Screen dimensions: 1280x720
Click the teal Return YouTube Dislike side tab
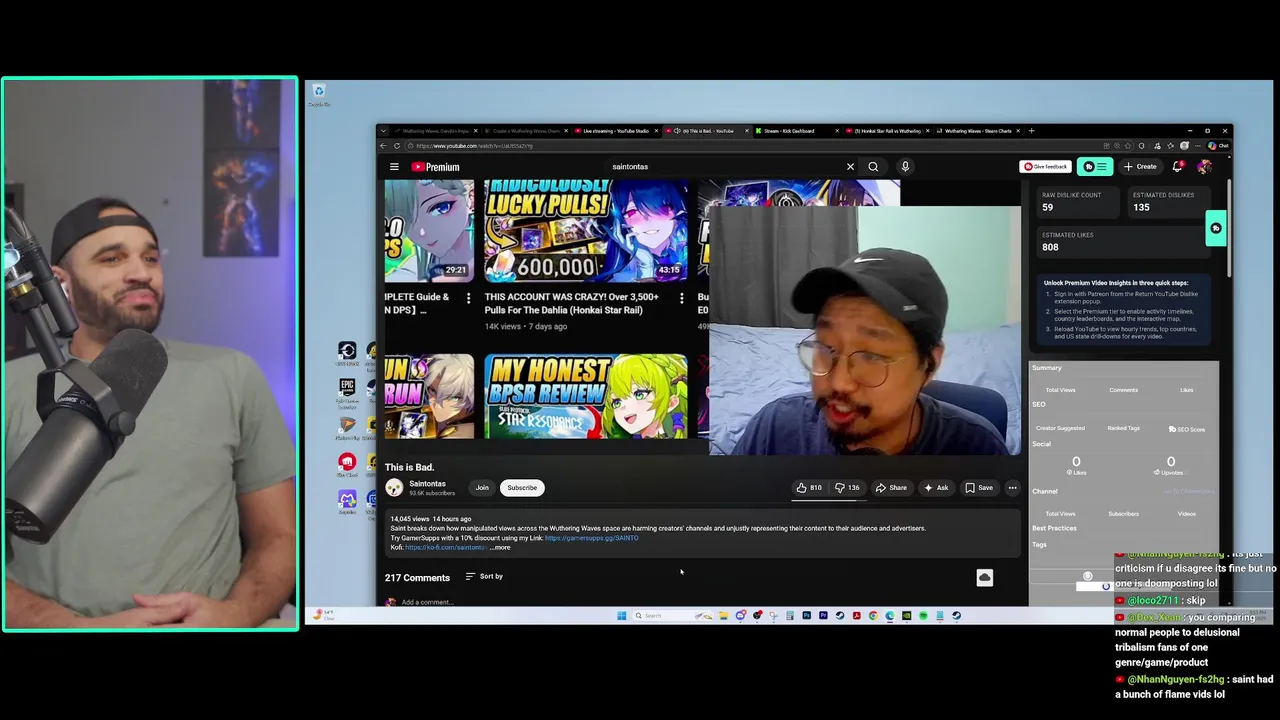[1216, 228]
